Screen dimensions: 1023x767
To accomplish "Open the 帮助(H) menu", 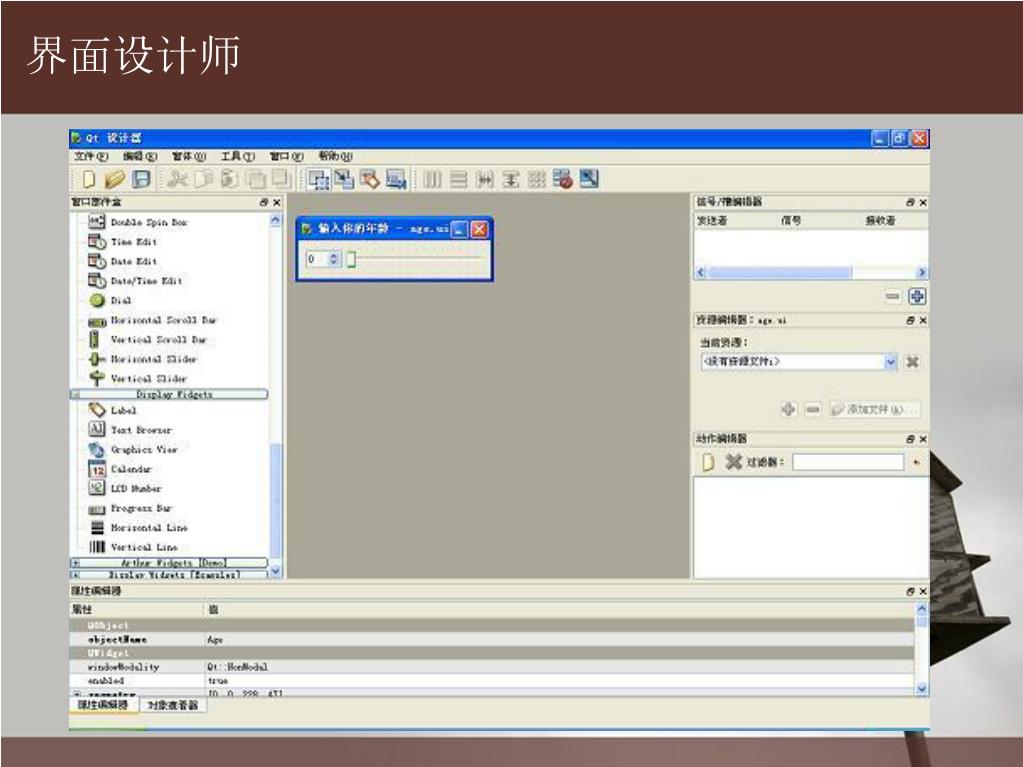I will [335, 157].
